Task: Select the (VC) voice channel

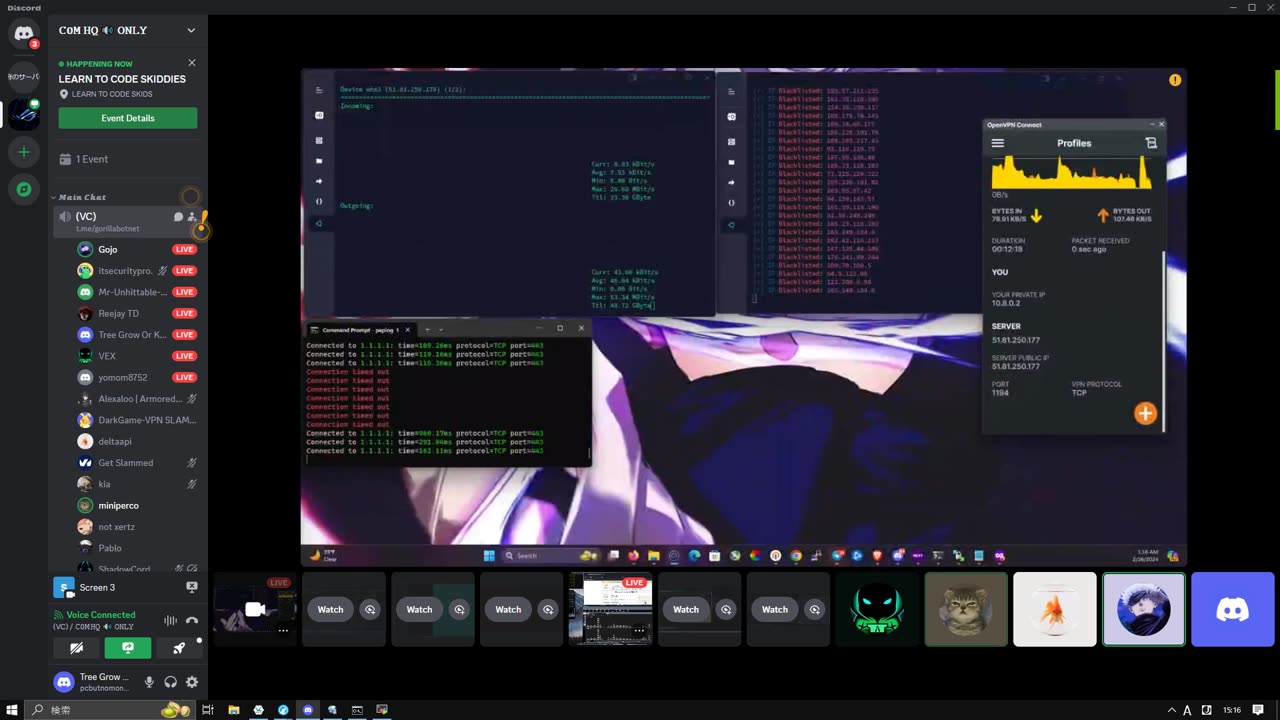Action: [x=128, y=222]
